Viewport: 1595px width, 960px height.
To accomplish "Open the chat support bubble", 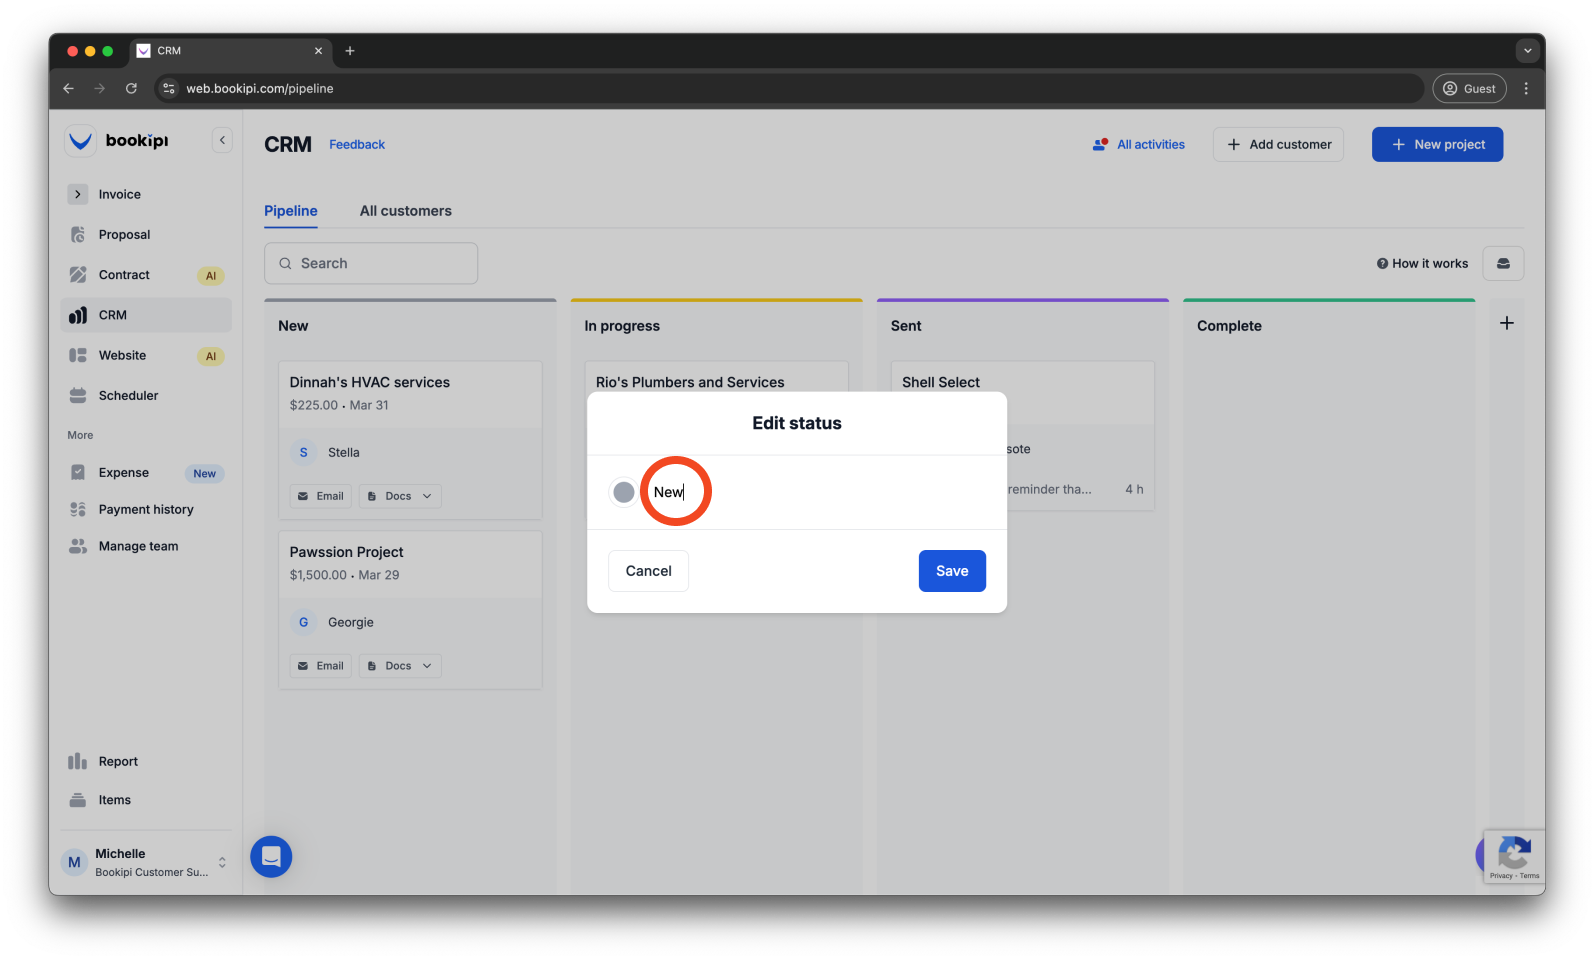I will (271, 857).
